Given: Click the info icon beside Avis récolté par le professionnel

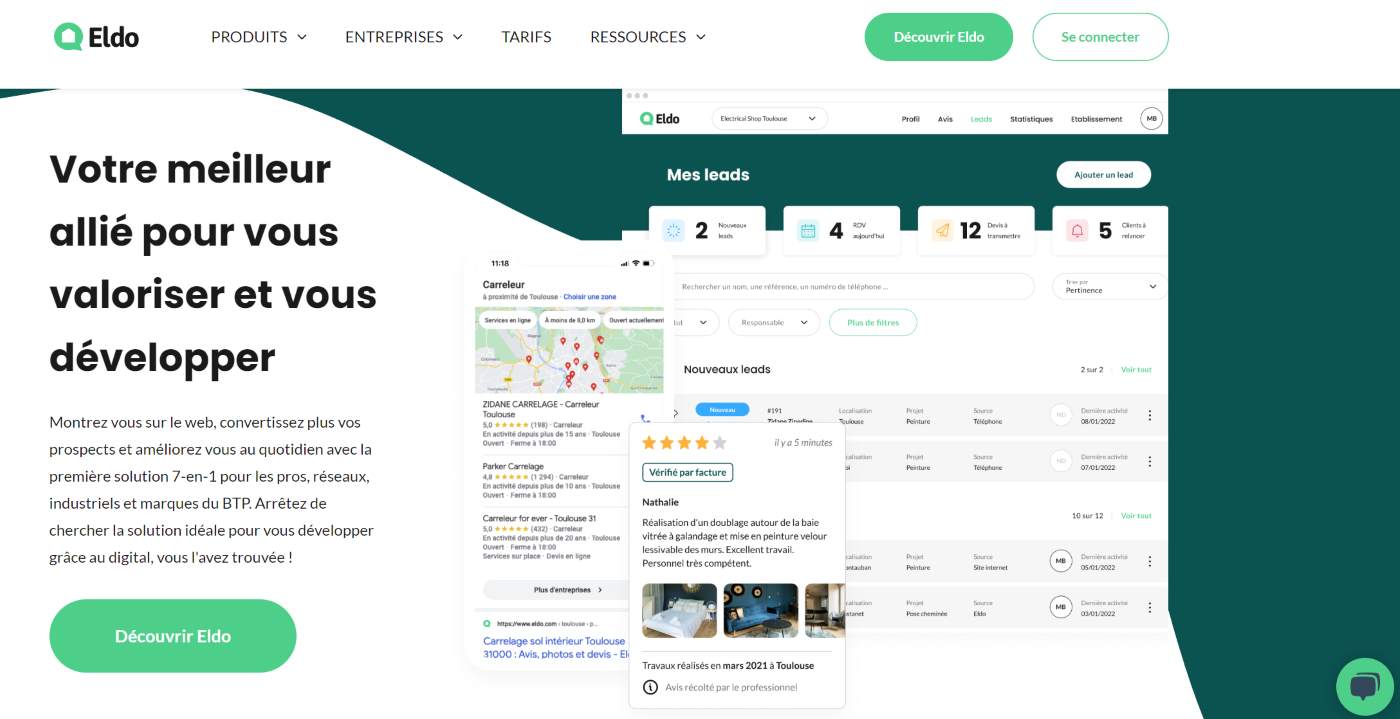Looking at the screenshot, I should click(650, 687).
